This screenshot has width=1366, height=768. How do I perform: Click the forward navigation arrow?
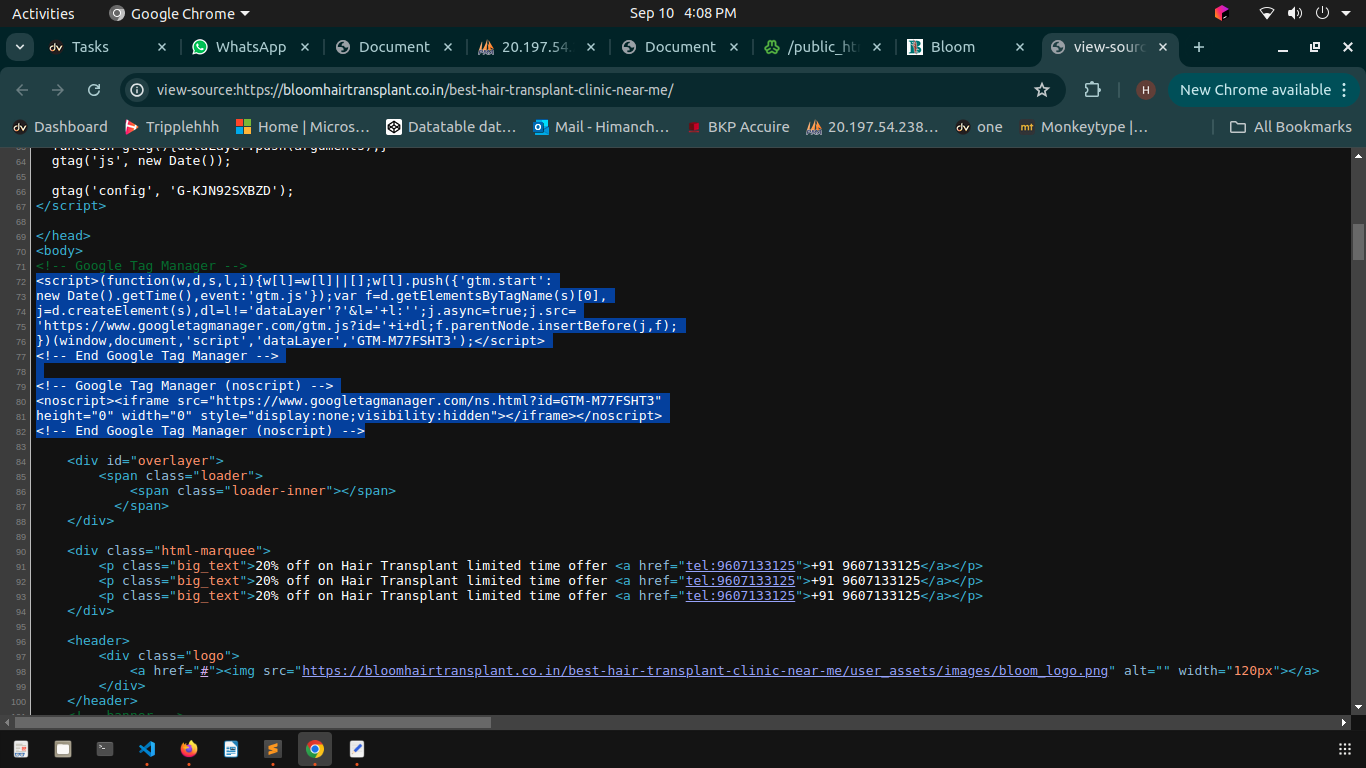pos(58,90)
